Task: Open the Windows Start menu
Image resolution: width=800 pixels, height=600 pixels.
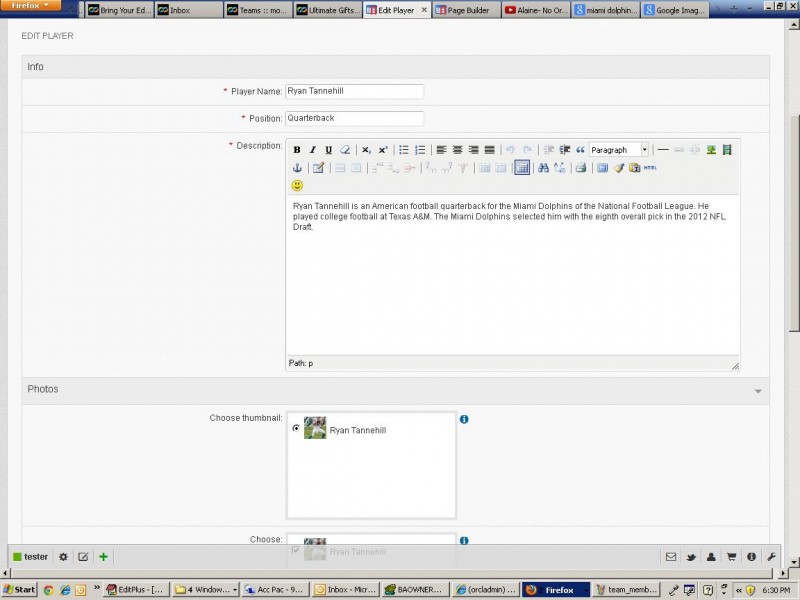Action: pyautogui.click(x=19, y=590)
